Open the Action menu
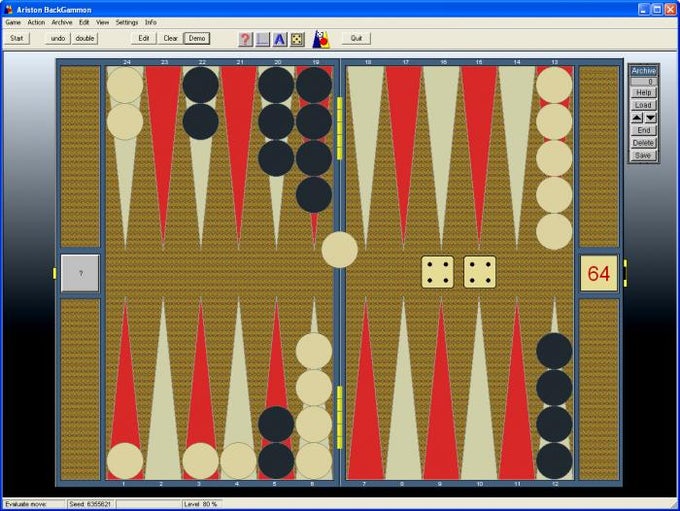Screen dimensions: 680x511 [x=36, y=22]
